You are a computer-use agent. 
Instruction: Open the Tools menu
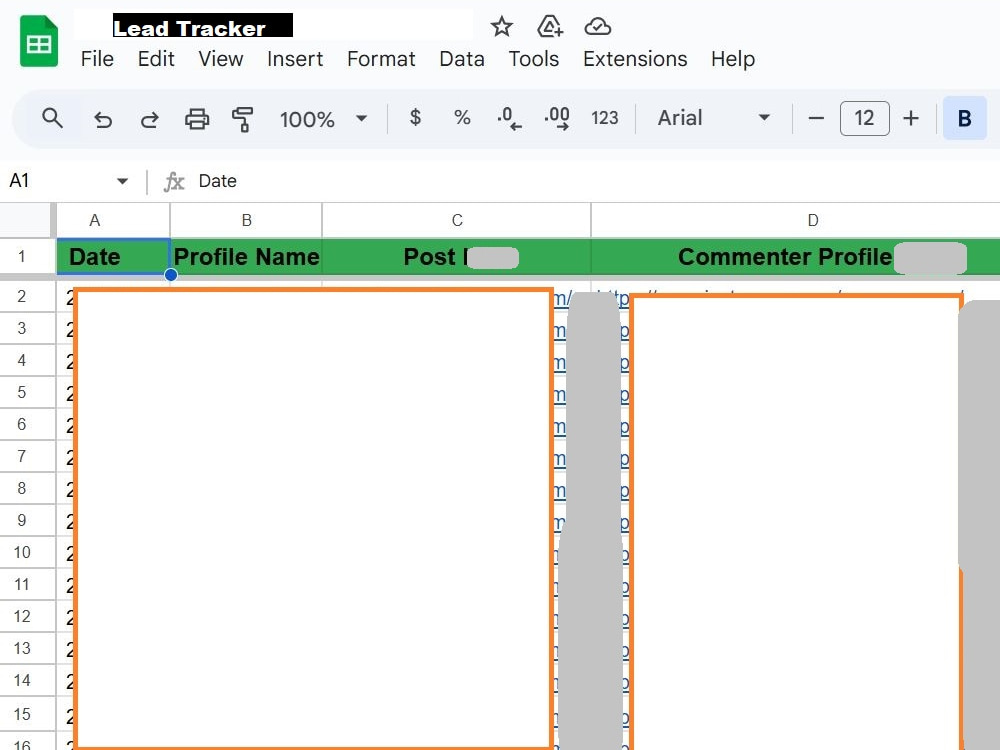(534, 59)
